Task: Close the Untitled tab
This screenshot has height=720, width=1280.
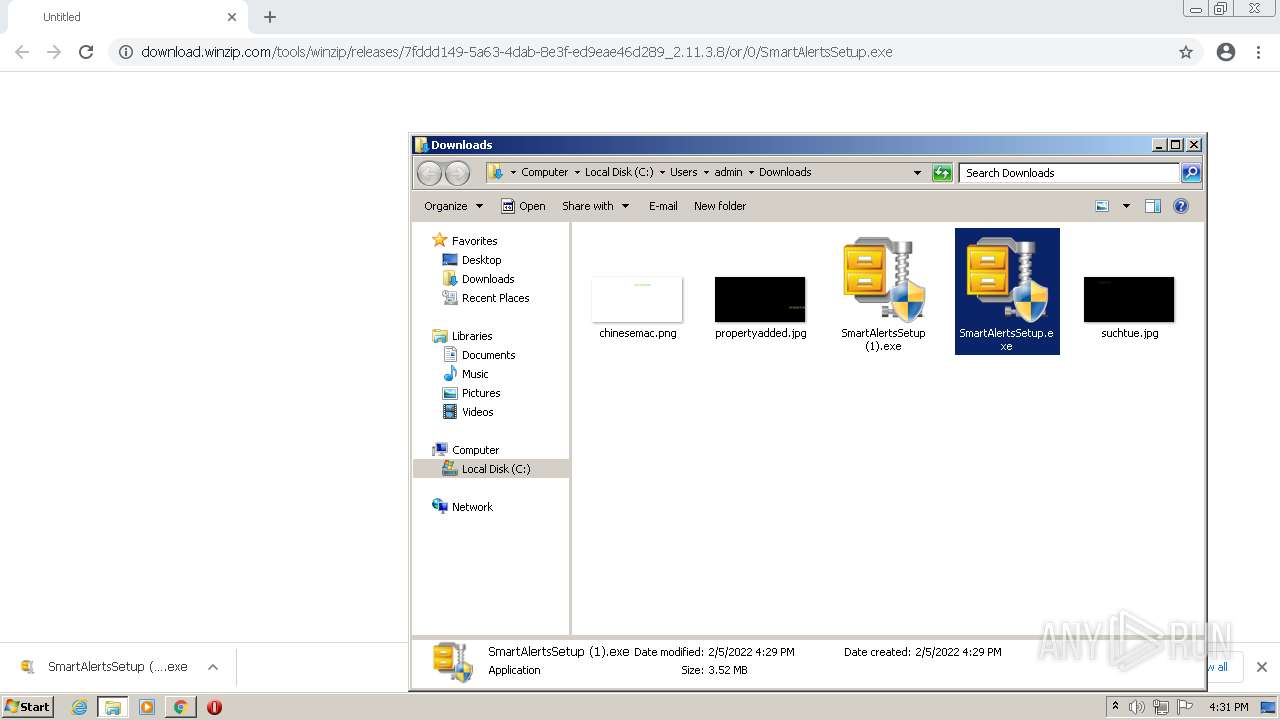Action: [232, 17]
